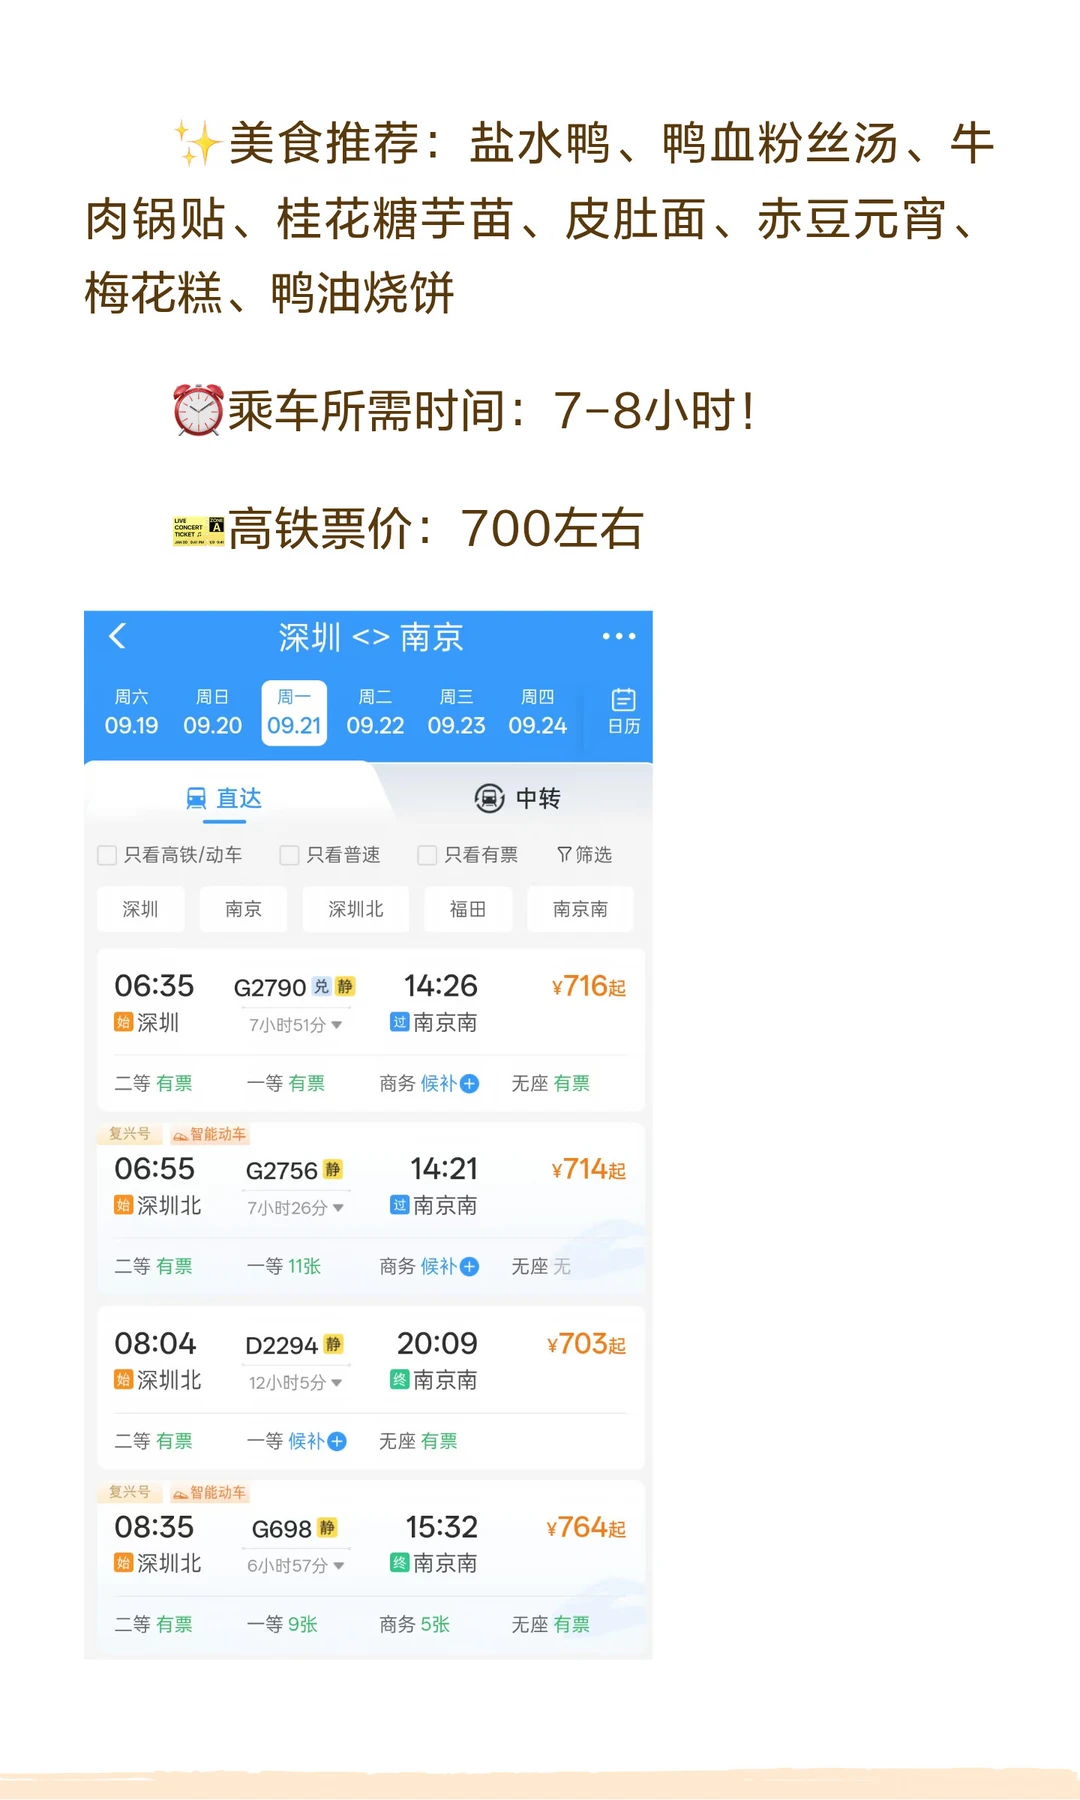Filter by 深圳北 station button
This screenshot has width=1080, height=1800.
click(356, 909)
